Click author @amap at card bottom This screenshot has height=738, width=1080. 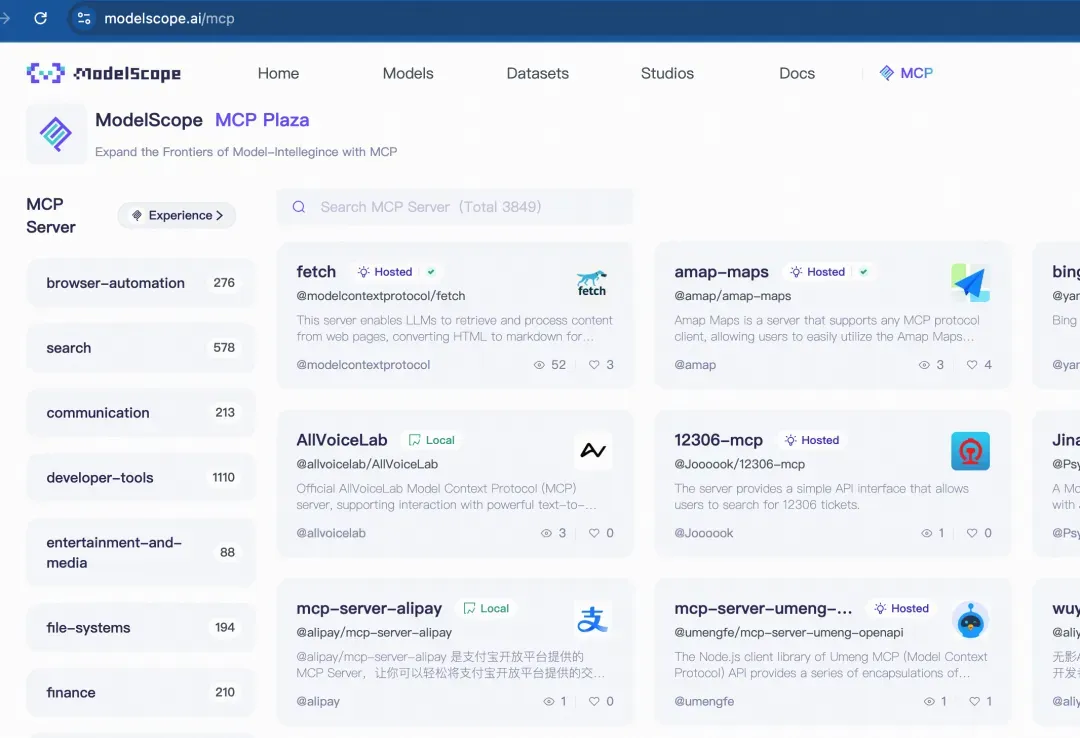695,365
